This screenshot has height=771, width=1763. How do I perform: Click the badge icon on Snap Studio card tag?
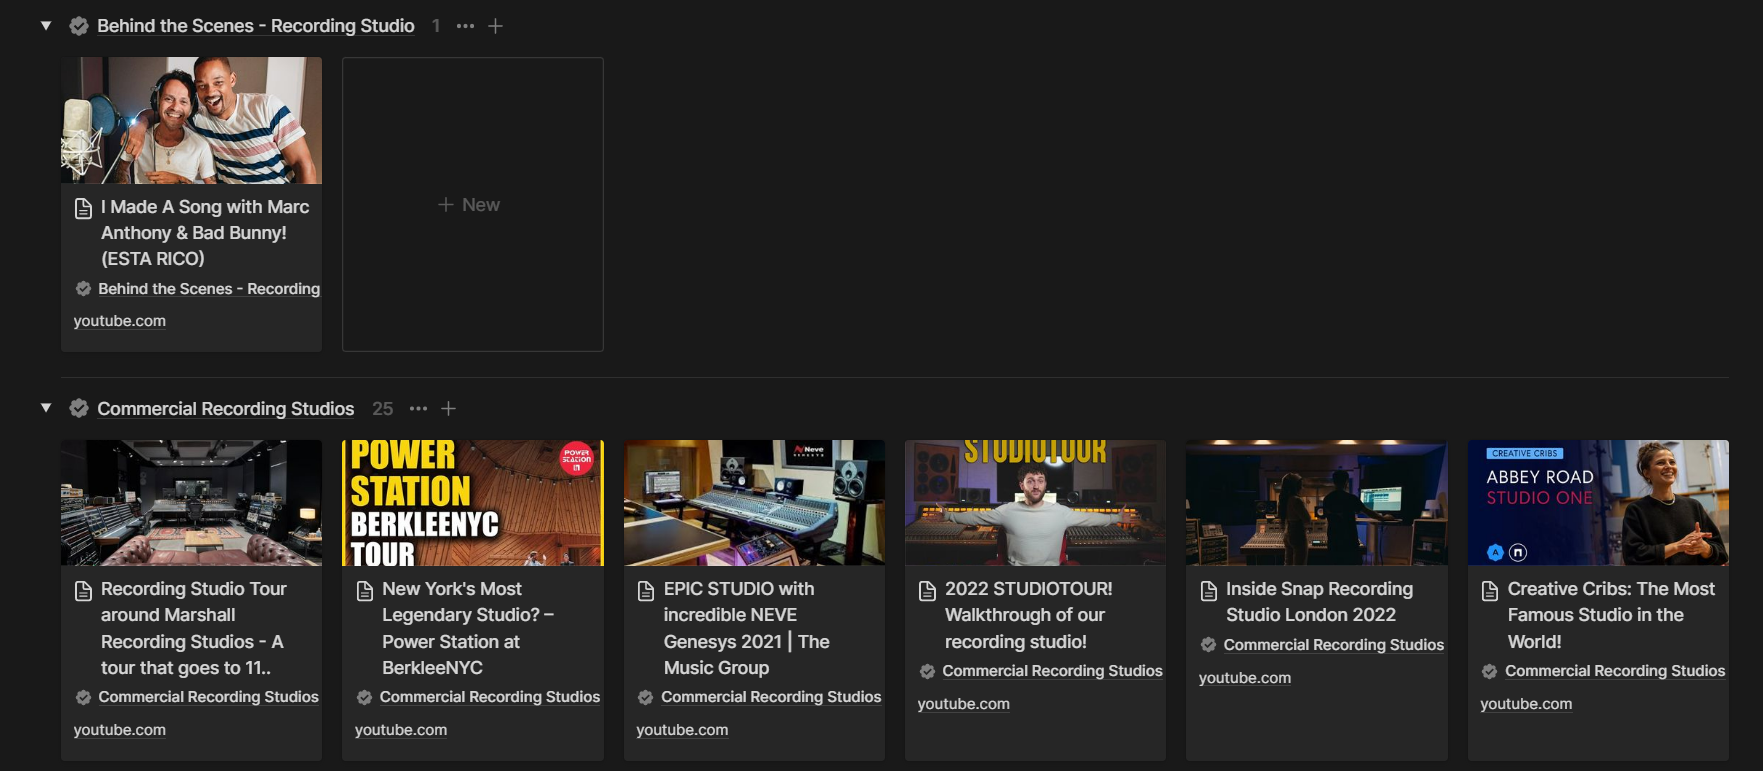[1209, 645]
